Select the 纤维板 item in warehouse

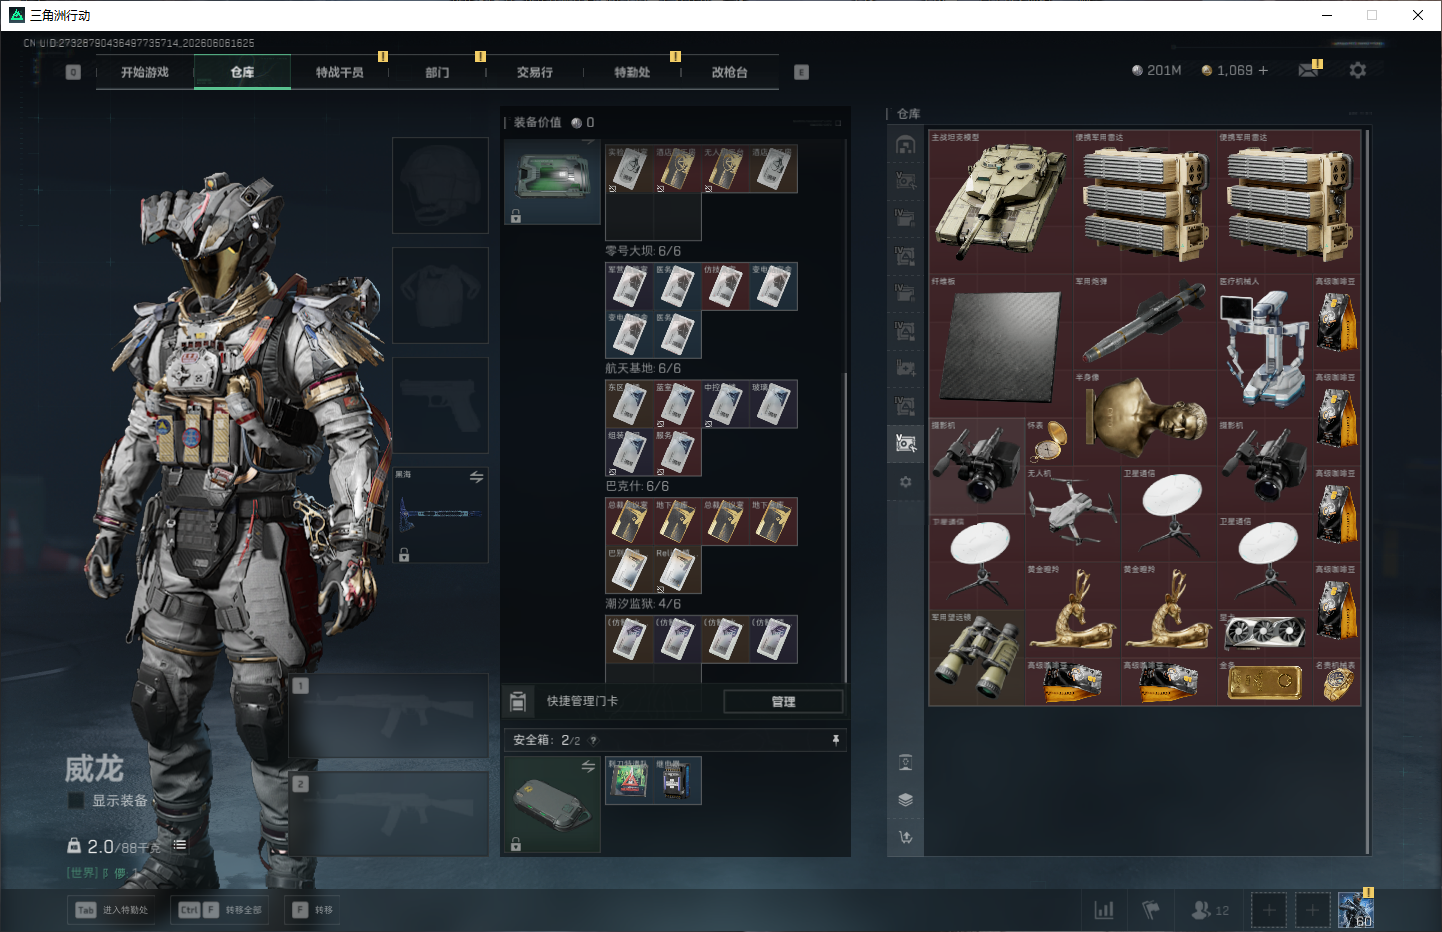tap(1001, 347)
